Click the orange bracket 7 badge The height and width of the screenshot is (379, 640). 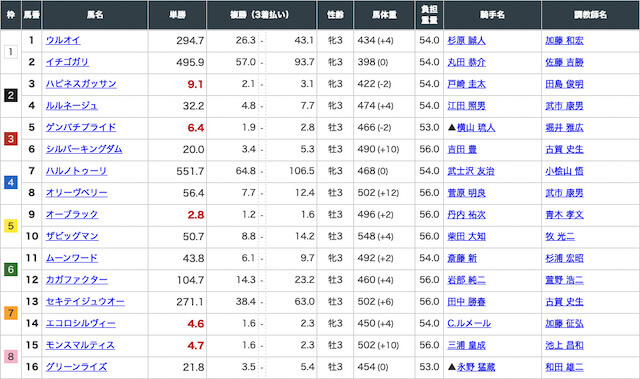(x=11, y=313)
